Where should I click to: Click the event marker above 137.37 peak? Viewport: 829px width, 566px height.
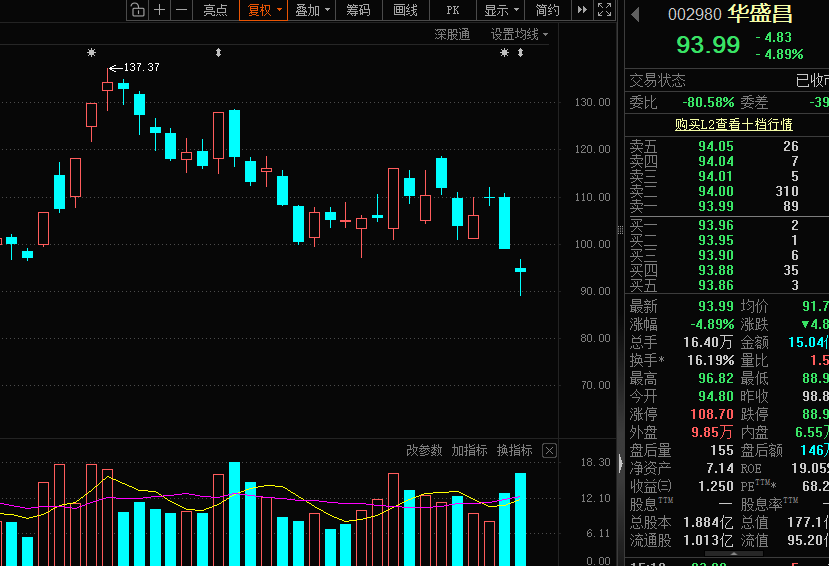91,52
